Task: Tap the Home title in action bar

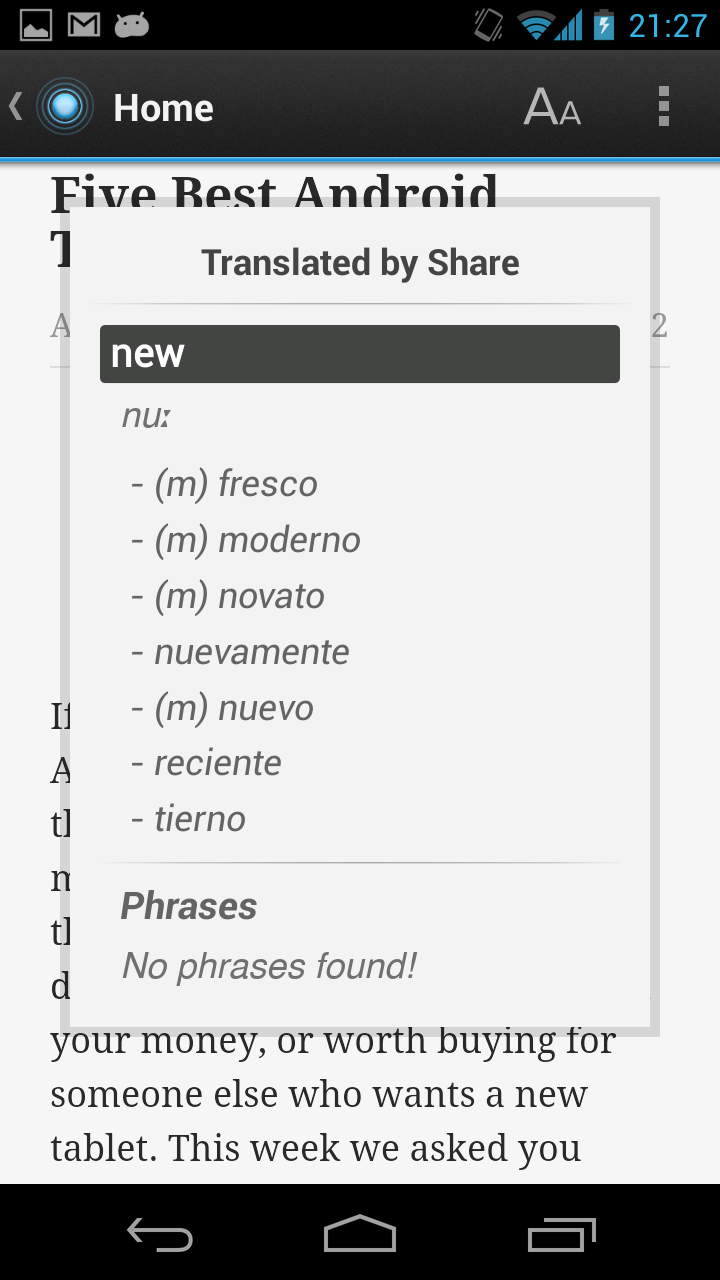Action: point(163,108)
